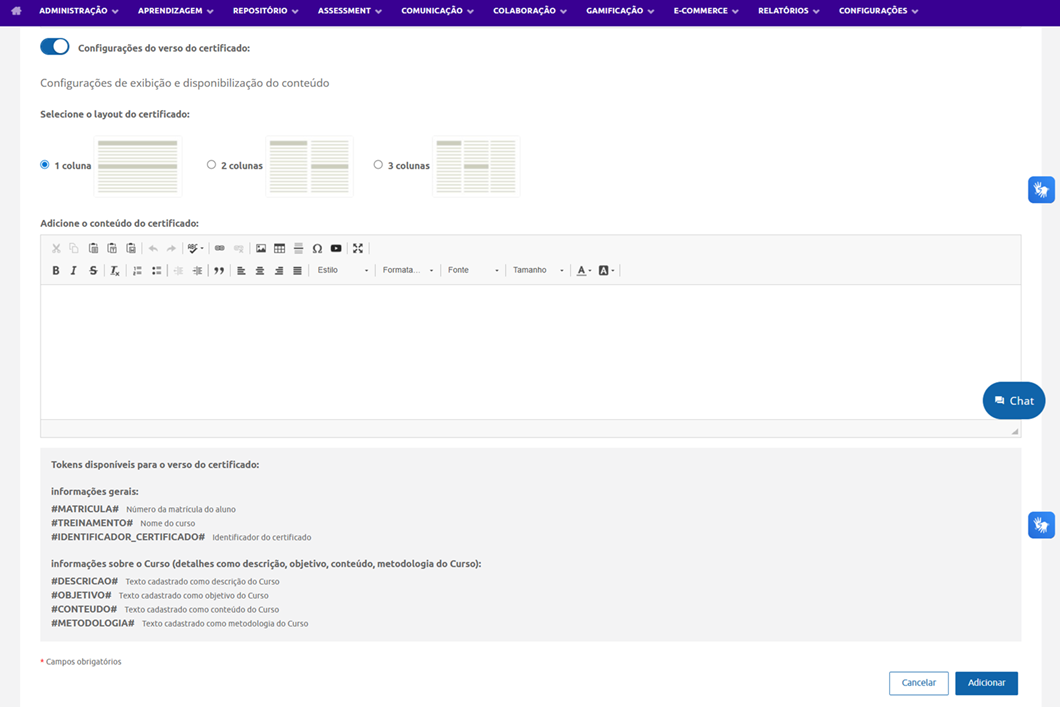Decrease indent in the editor
1060x707 pixels.
click(178, 270)
